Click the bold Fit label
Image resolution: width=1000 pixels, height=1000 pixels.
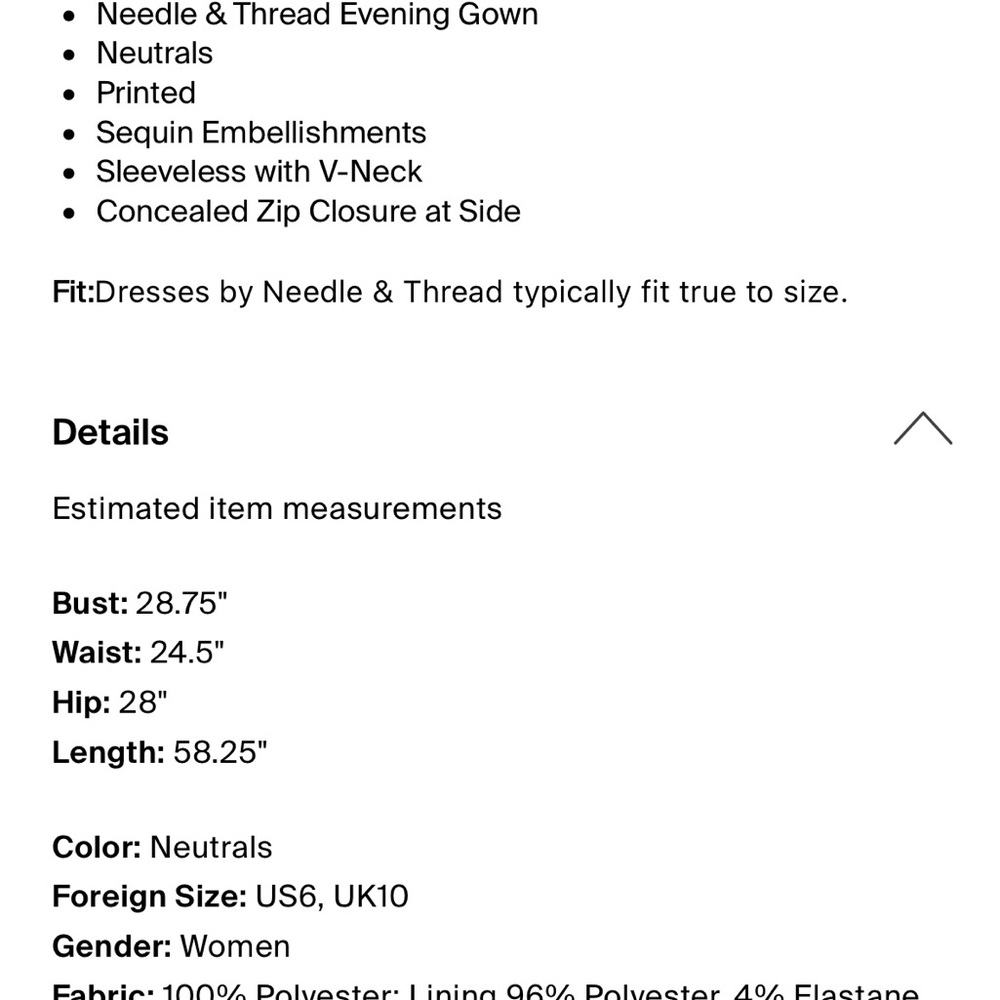coord(73,292)
